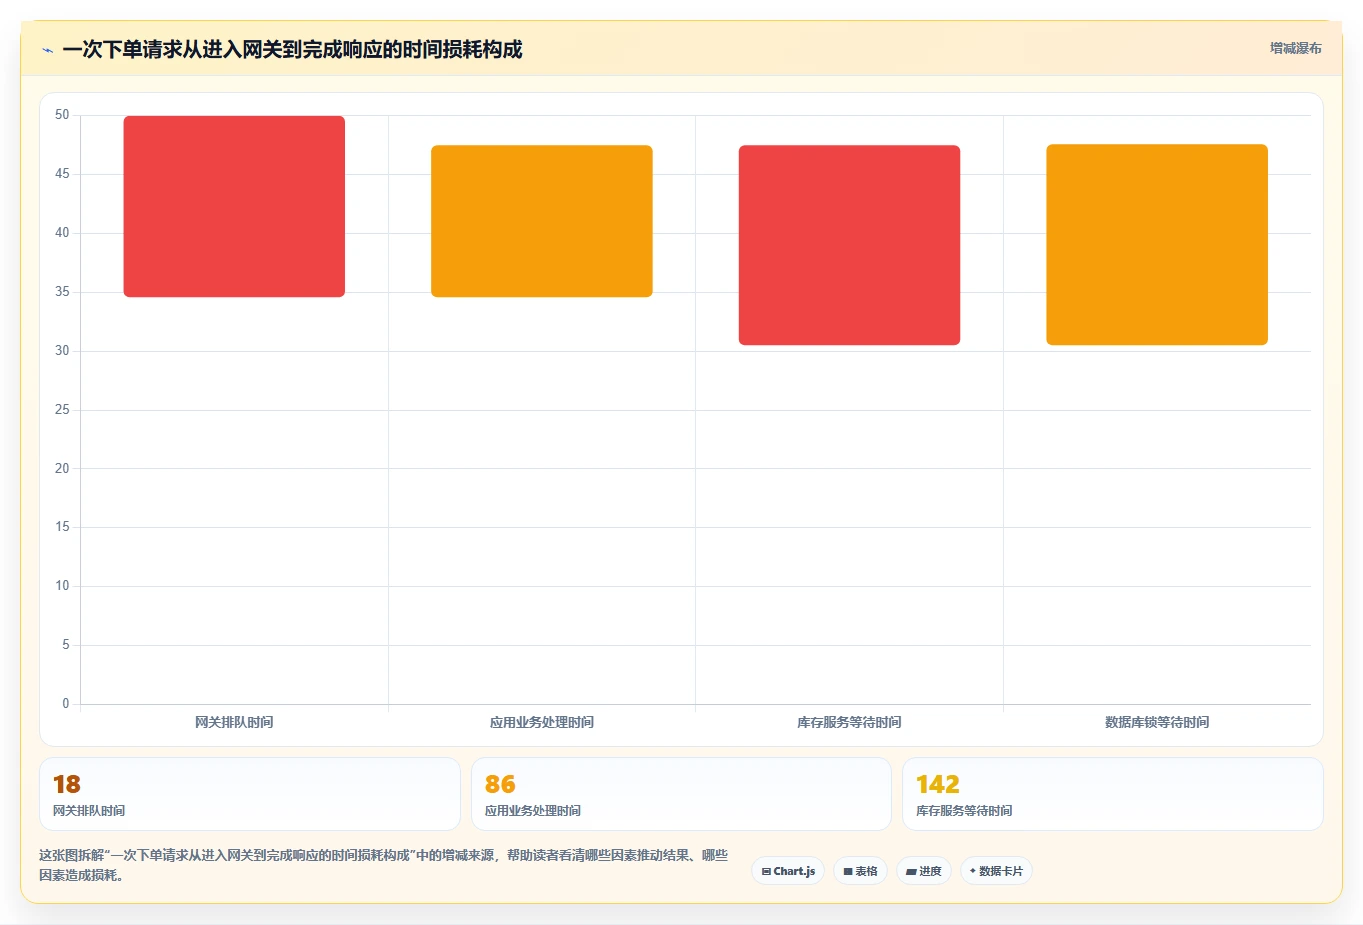Image resolution: width=1363 pixels, height=925 pixels.
Task: Select the Chart.js tag chip
Action: coord(788,871)
